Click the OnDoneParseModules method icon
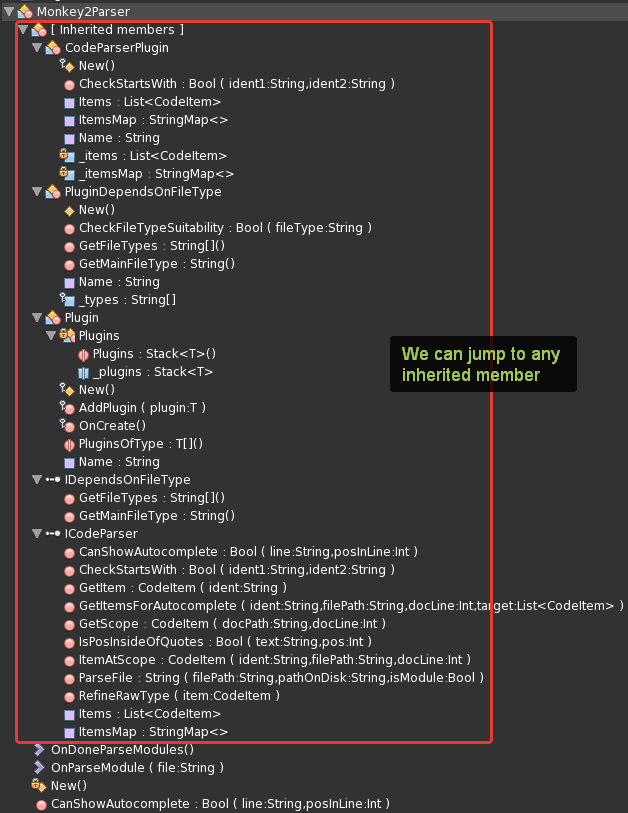 pos(39,749)
